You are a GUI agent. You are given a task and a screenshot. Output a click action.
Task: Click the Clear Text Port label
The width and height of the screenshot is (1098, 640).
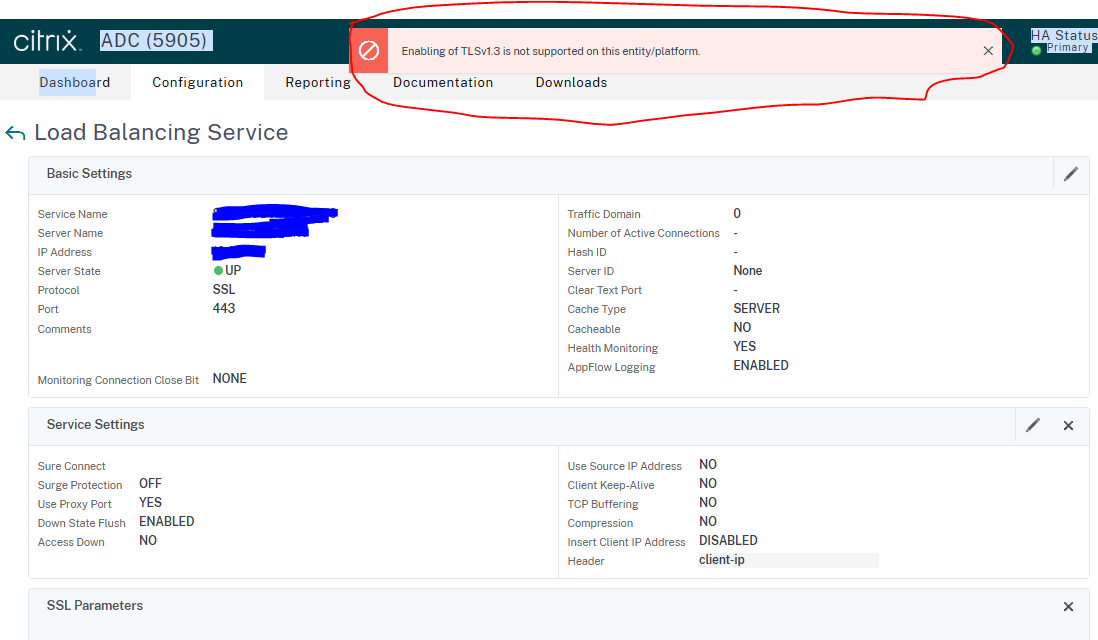click(x=604, y=290)
